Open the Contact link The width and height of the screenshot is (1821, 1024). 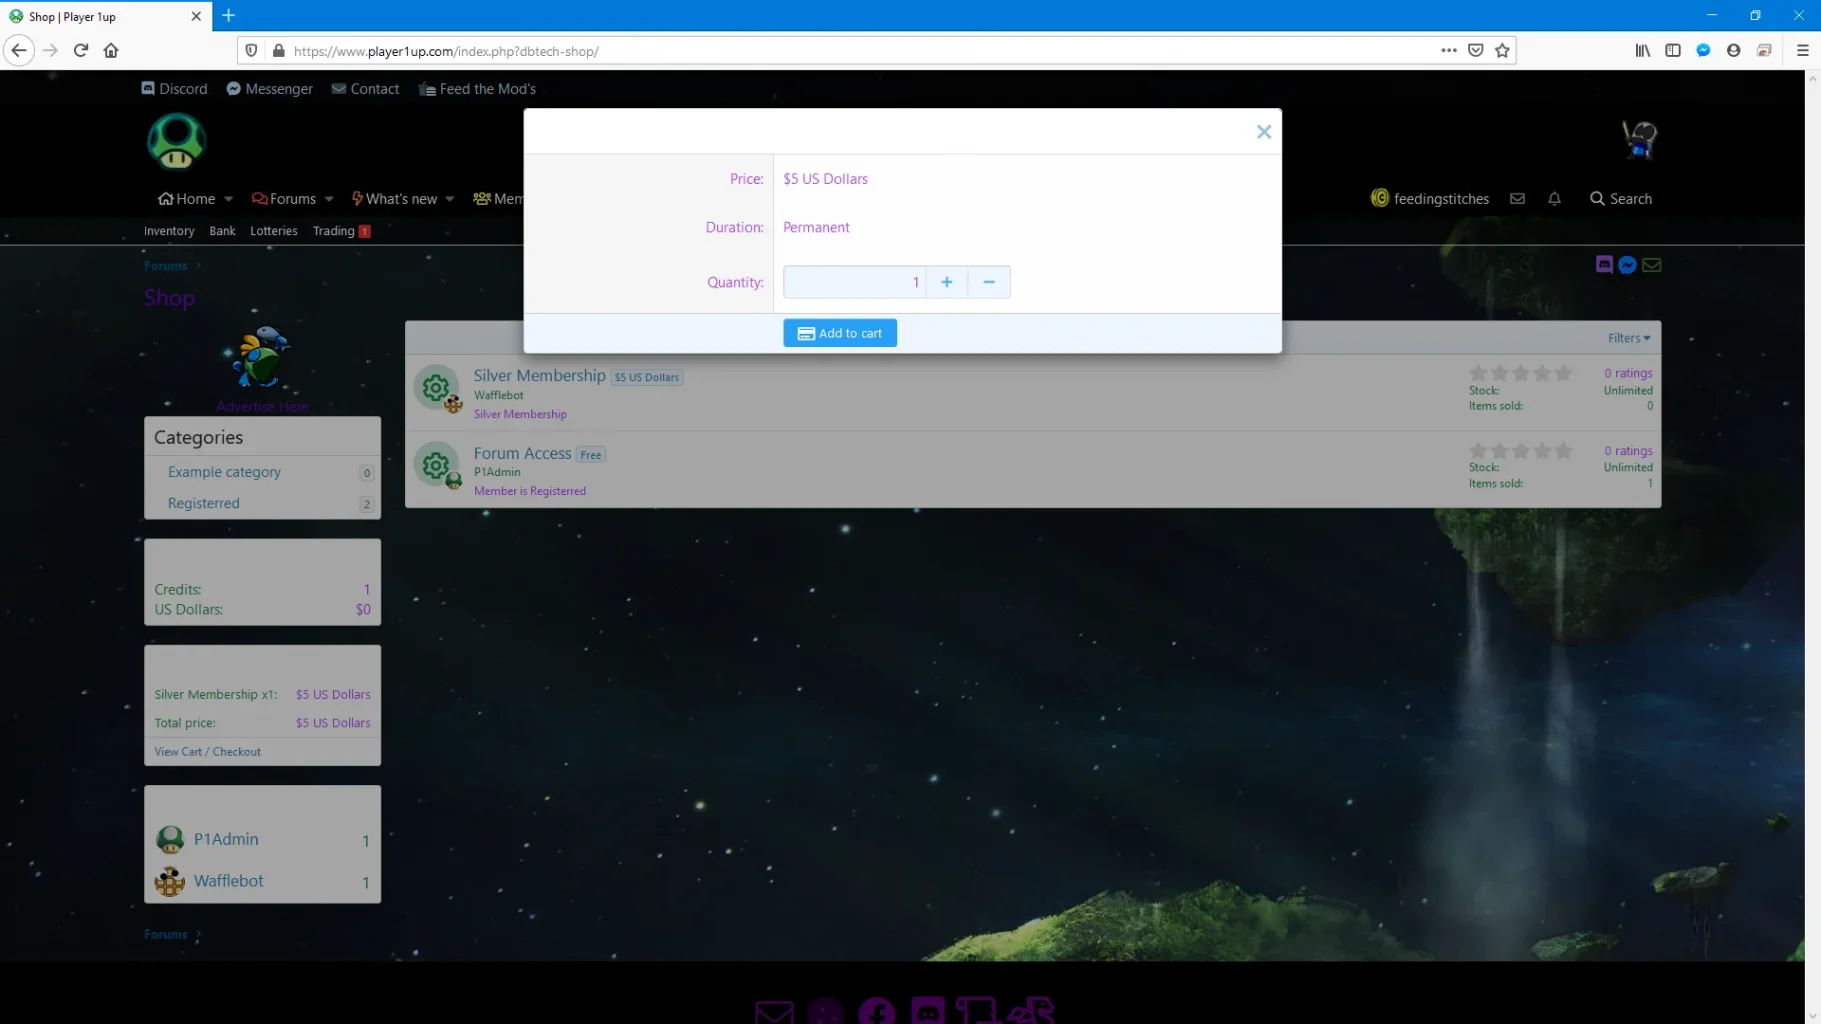366,89
